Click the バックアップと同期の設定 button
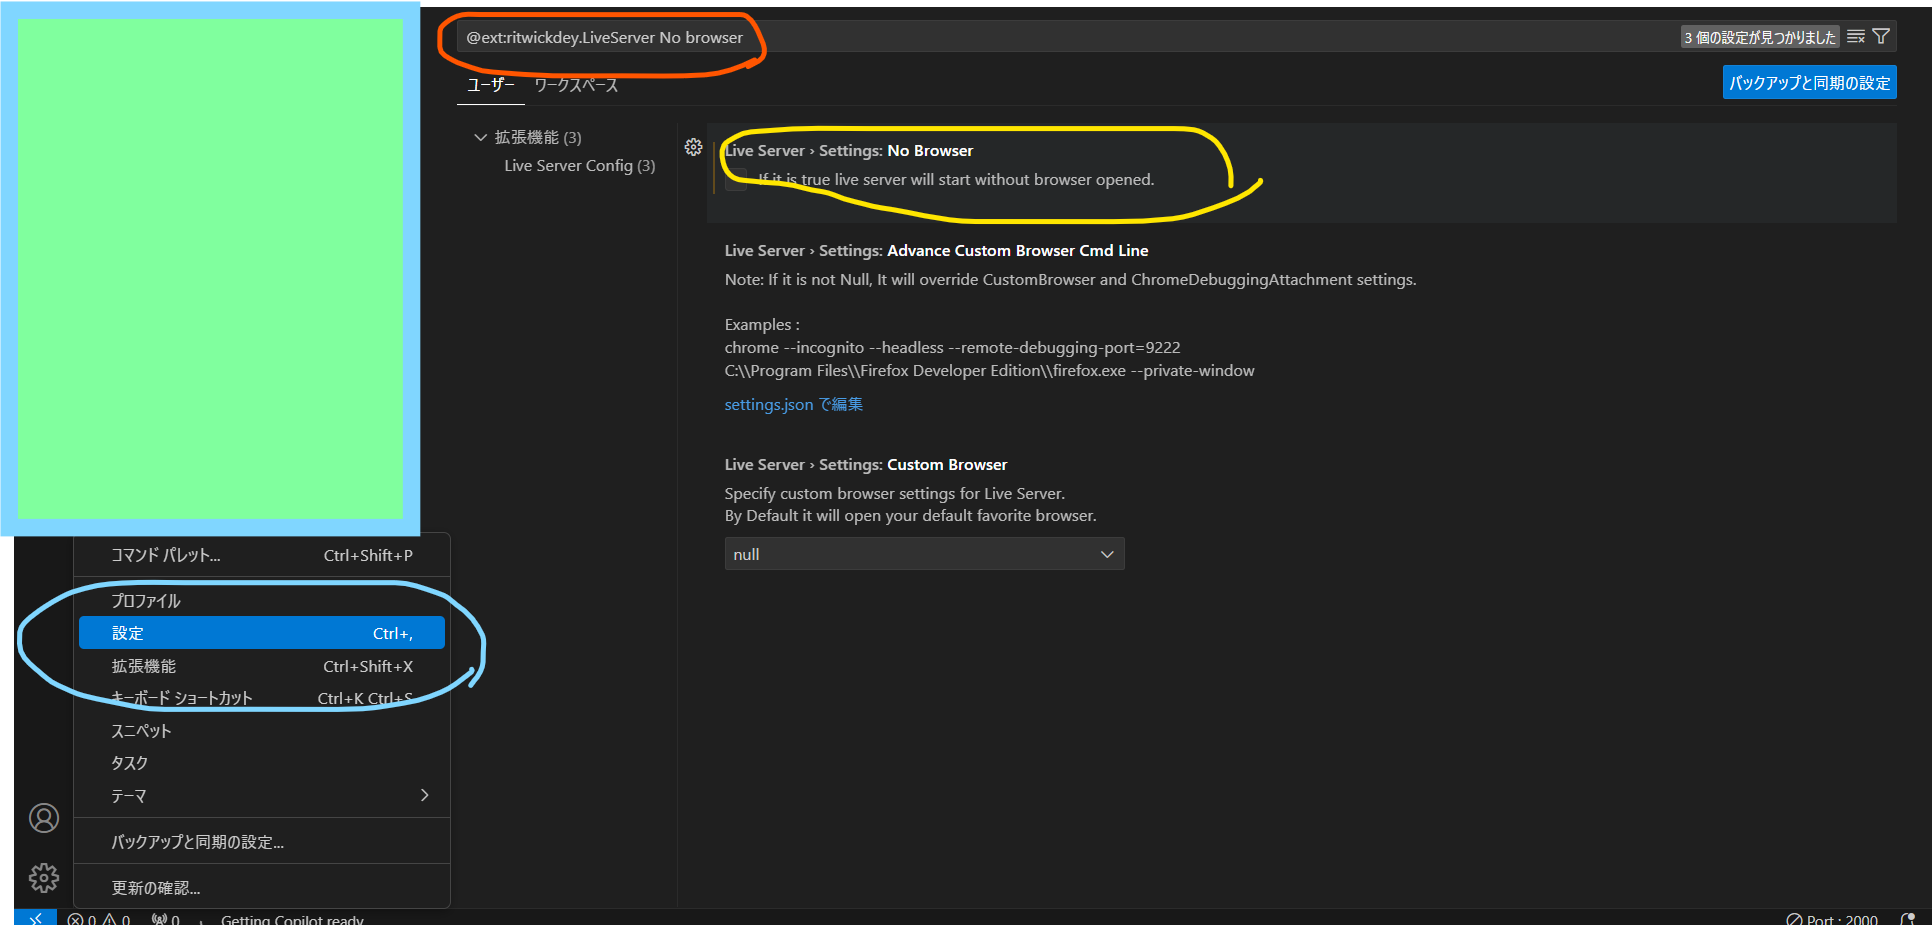The width and height of the screenshot is (1932, 925). click(1808, 82)
